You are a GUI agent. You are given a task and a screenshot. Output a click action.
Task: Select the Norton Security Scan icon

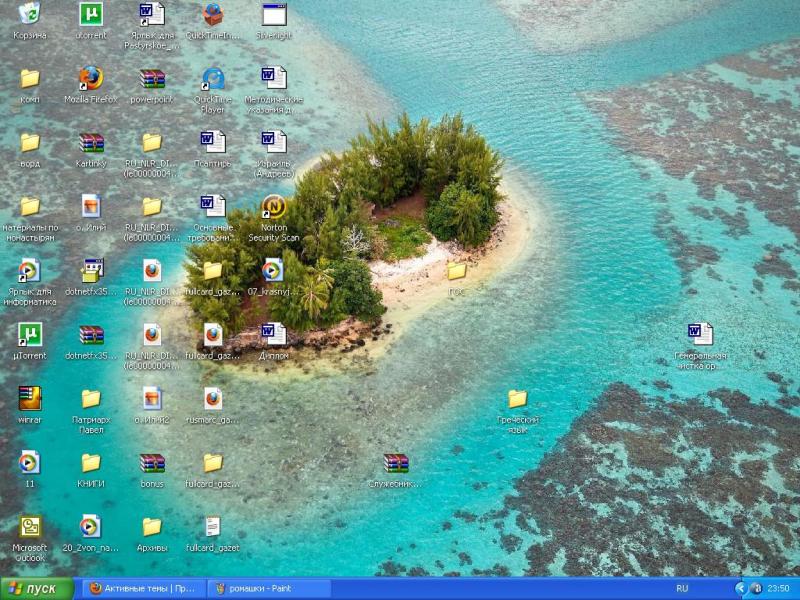273,208
